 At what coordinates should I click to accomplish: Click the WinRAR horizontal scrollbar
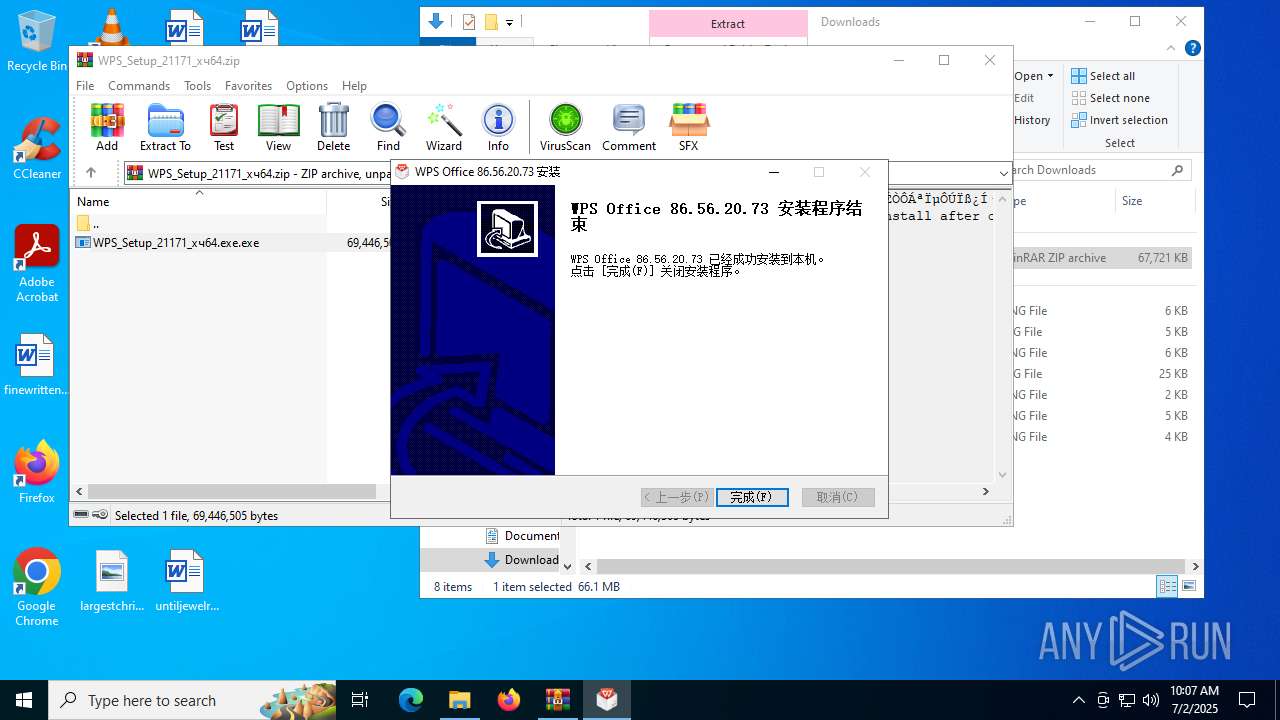[232, 491]
